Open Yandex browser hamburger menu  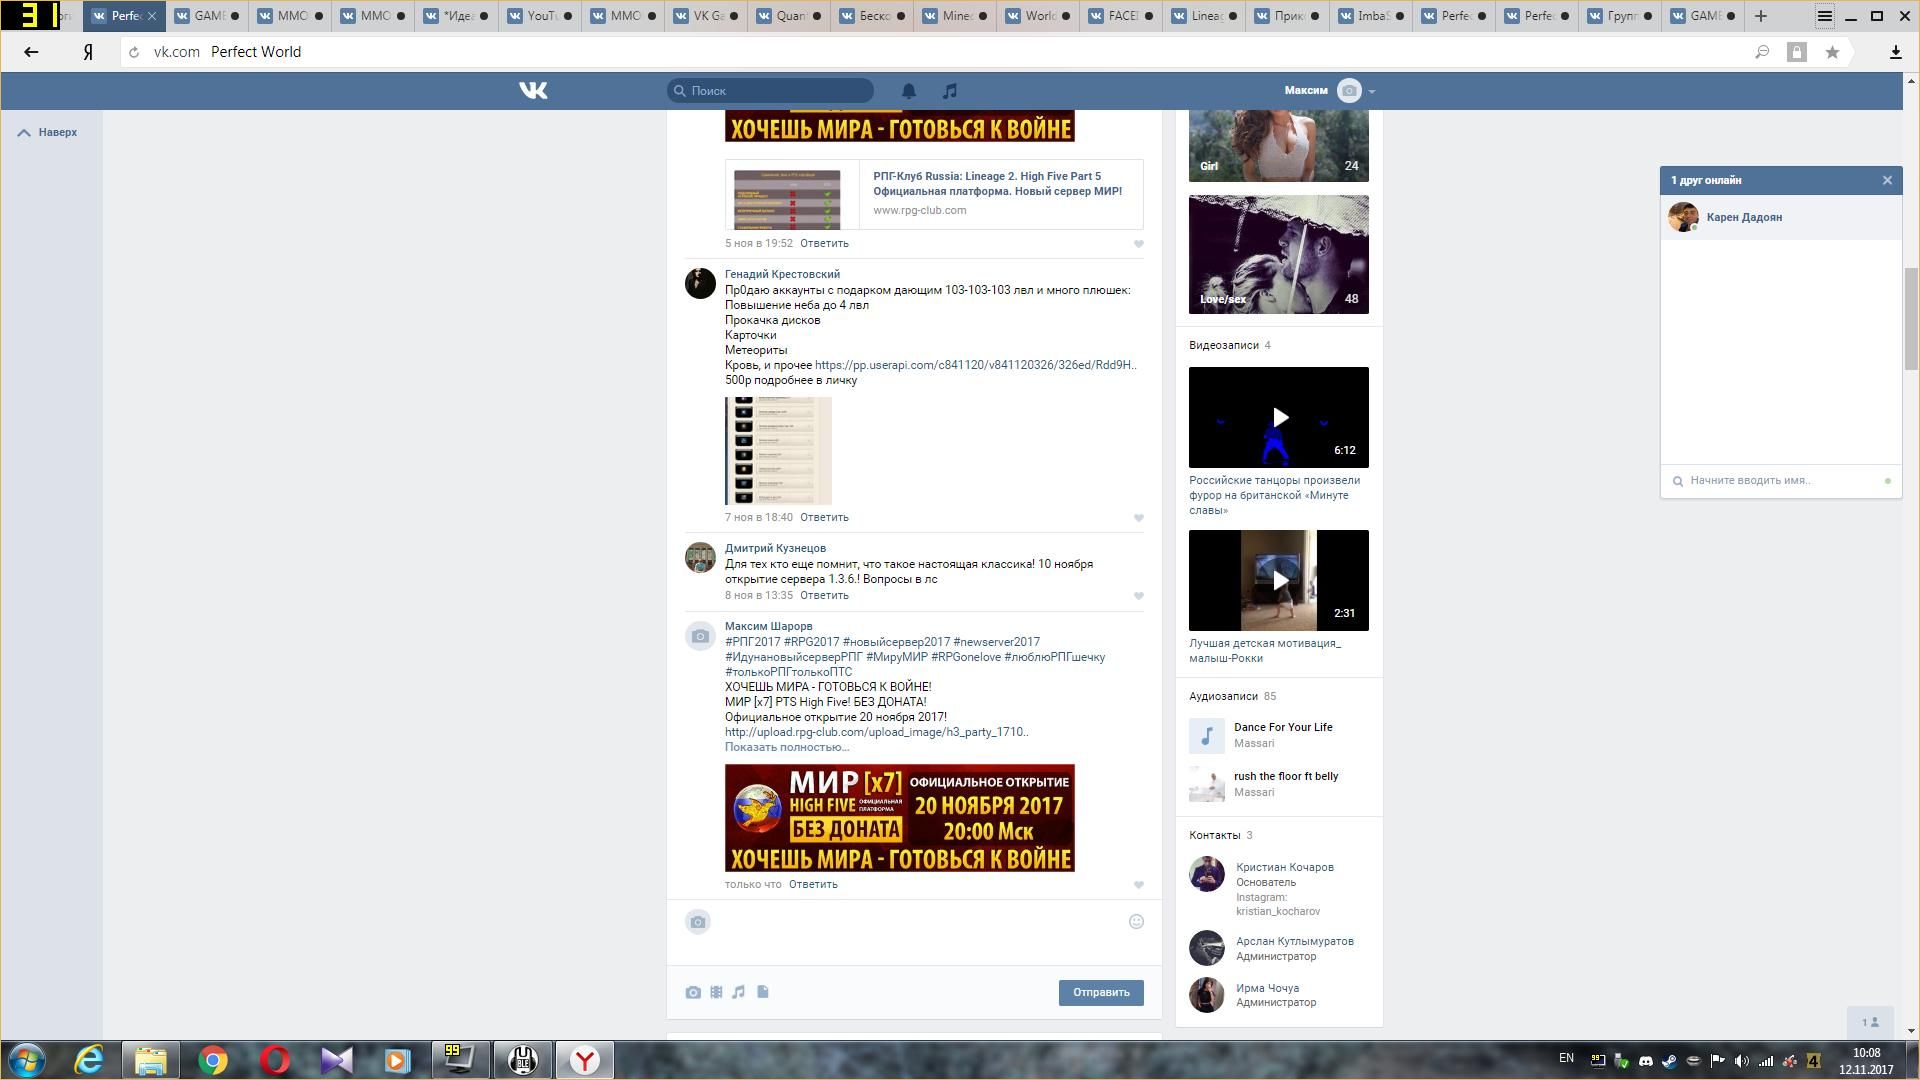pos(1824,16)
